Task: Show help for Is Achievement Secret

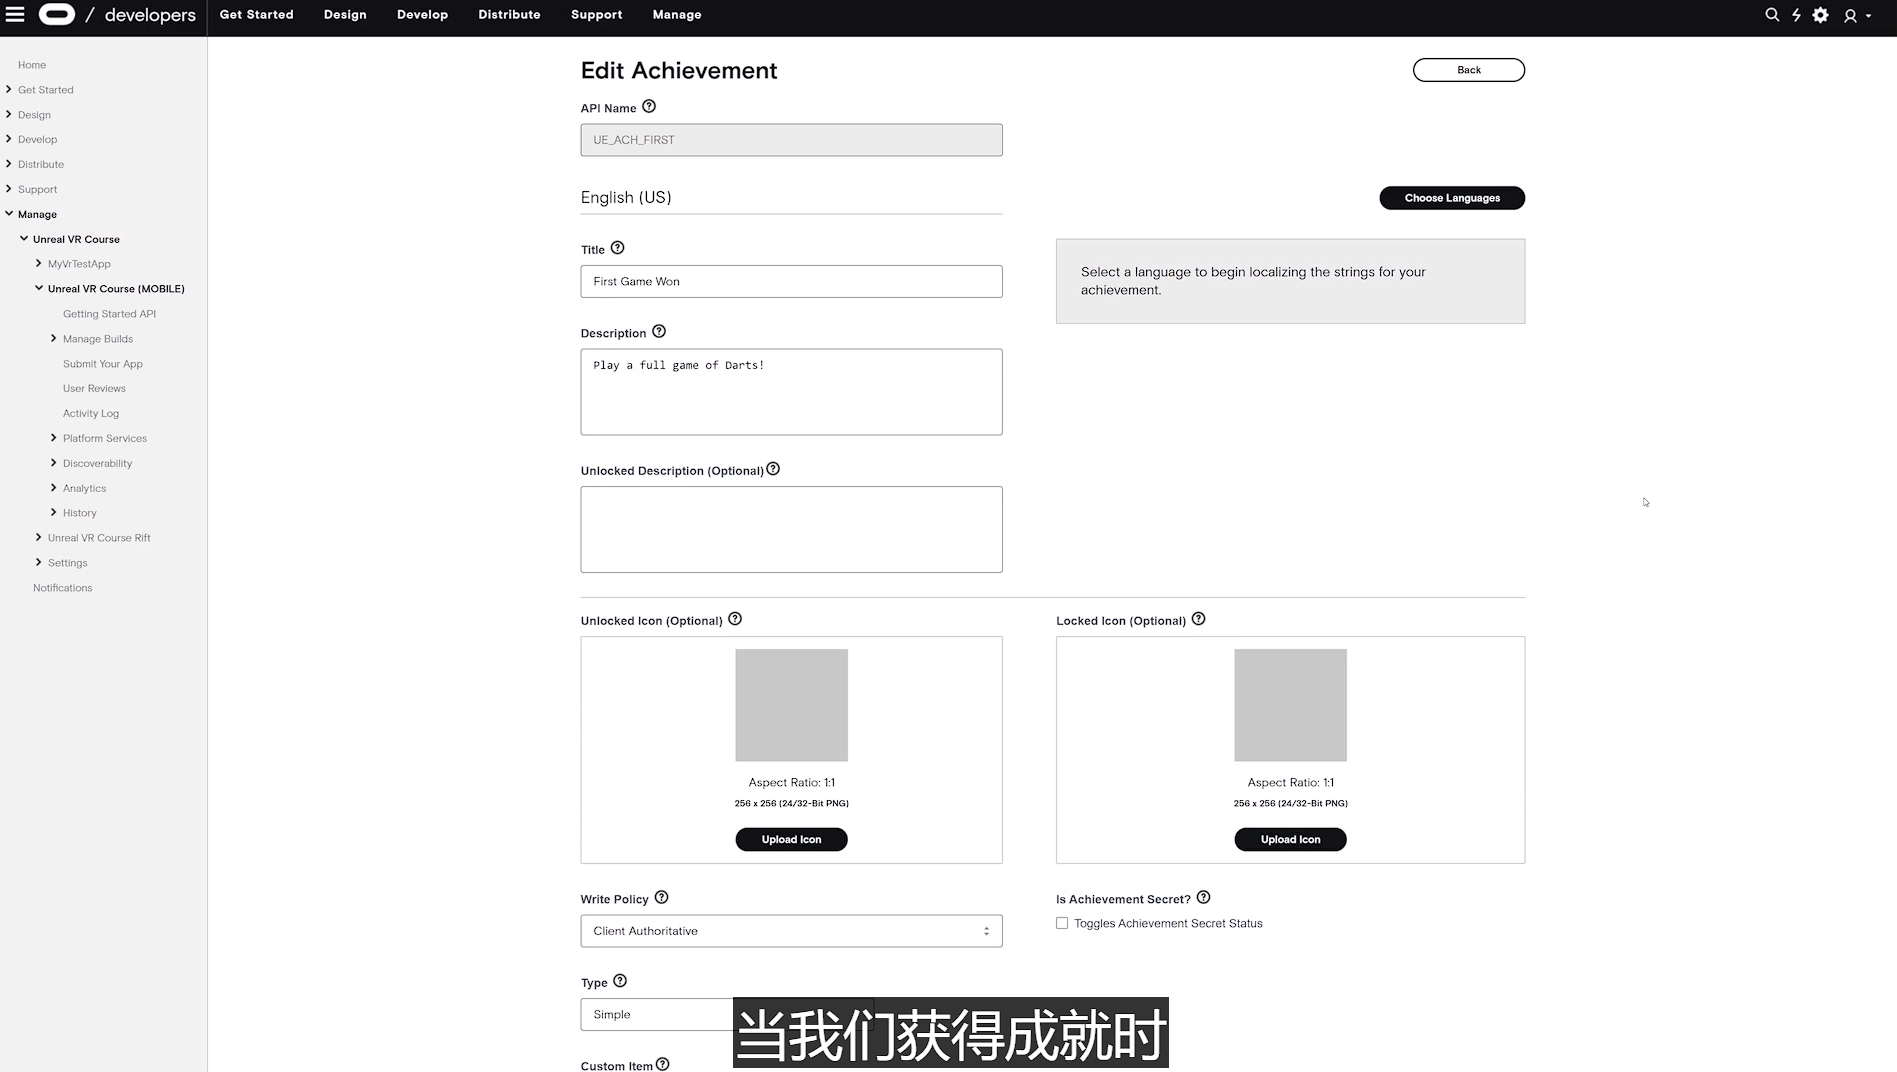Action: tap(1204, 898)
